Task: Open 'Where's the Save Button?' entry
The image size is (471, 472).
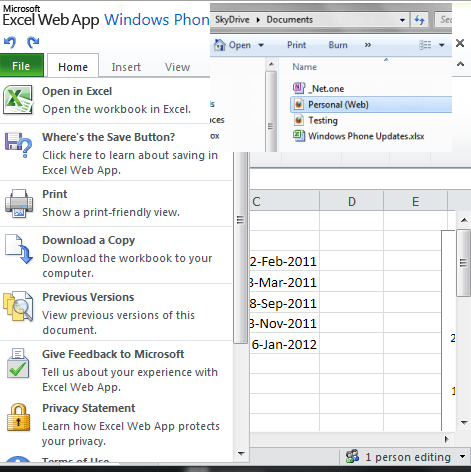Action: 108,137
